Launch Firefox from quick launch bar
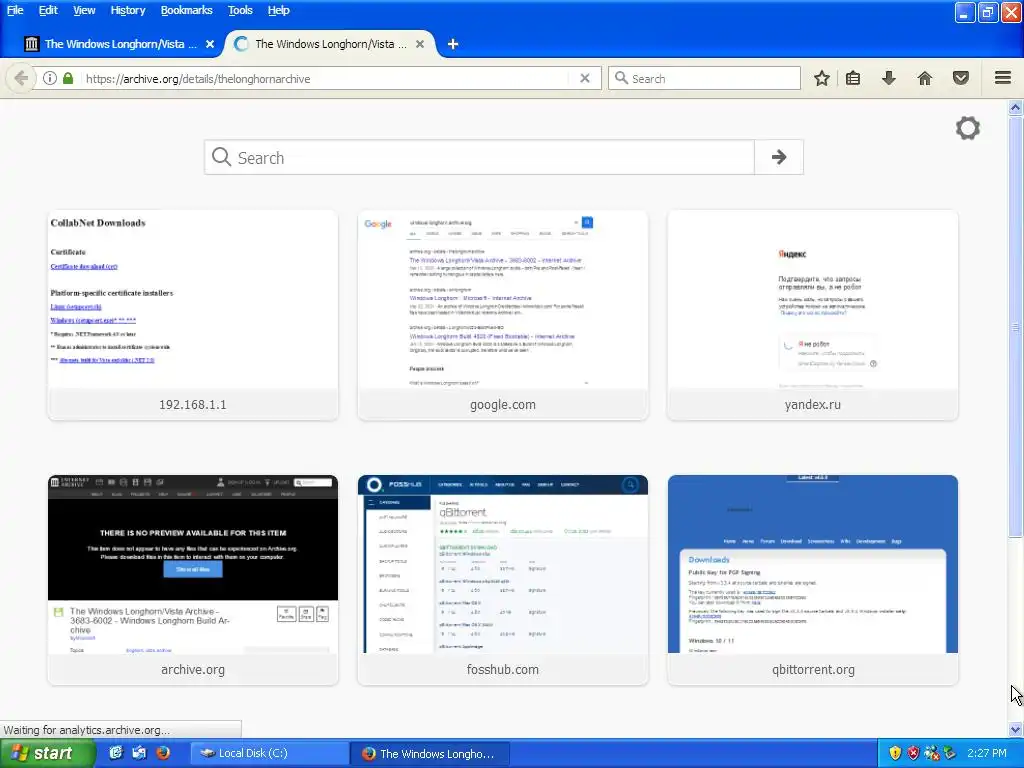The height and width of the screenshot is (768, 1024). click(x=163, y=753)
